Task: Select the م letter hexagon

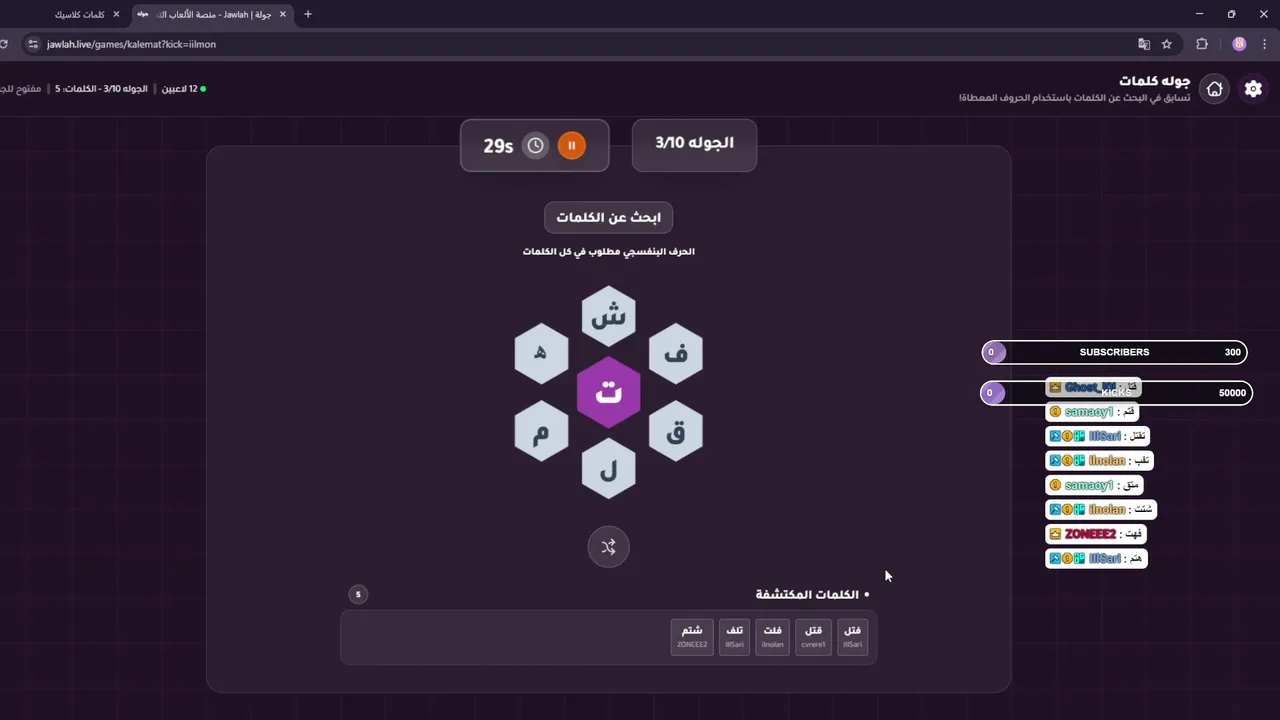Action: [x=541, y=431]
